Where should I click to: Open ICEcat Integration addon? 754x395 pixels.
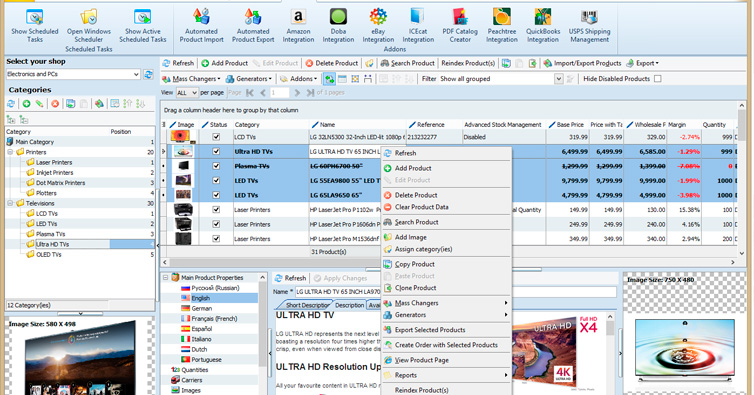pyautogui.click(x=418, y=26)
